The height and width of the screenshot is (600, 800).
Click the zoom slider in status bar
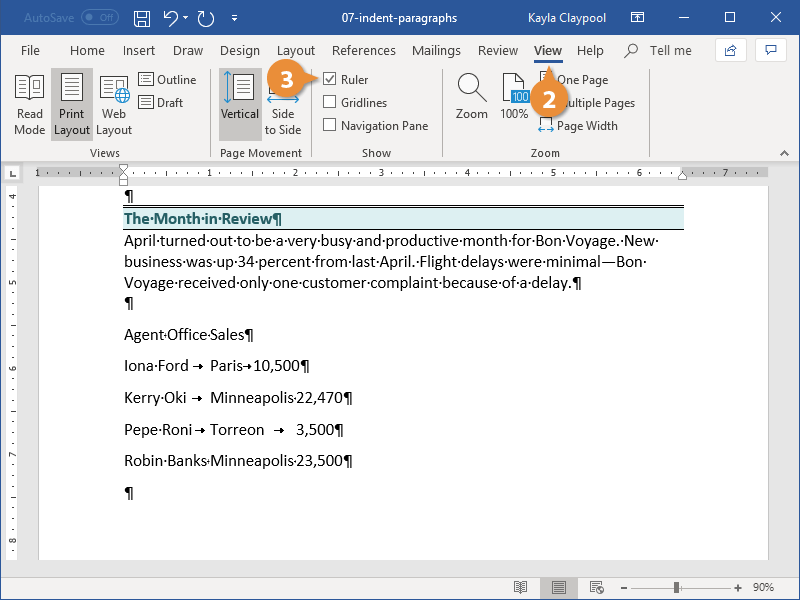[x=678, y=587]
